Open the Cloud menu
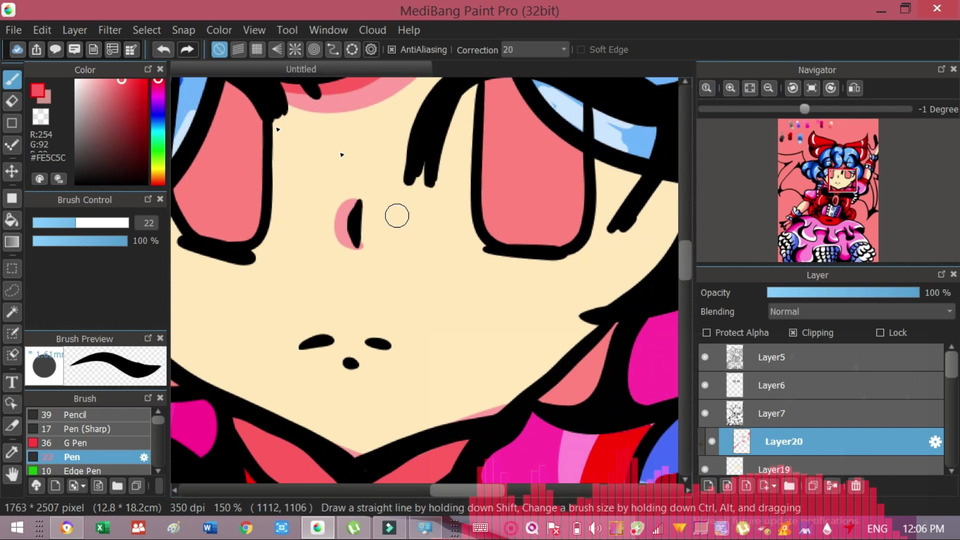The image size is (960, 540). click(372, 30)
